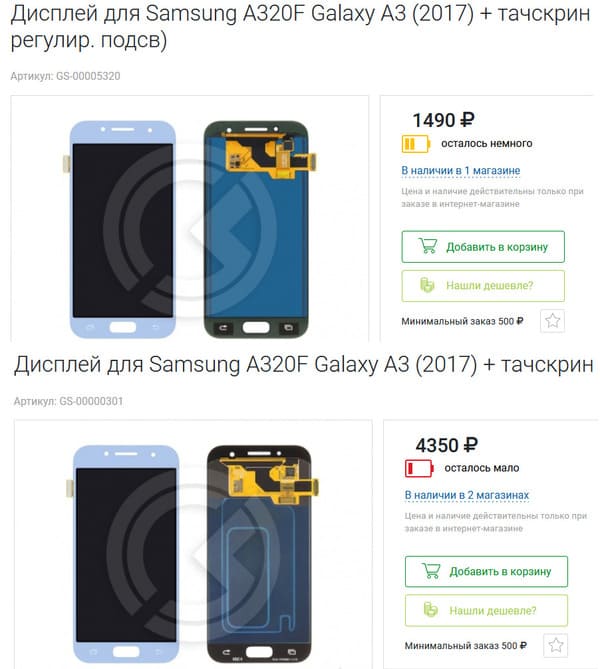The width and height of the screenshot is (600, 669).
Task: Click the coins icon in the first Нашли дешевле?
Action: (x=427, y=285)
